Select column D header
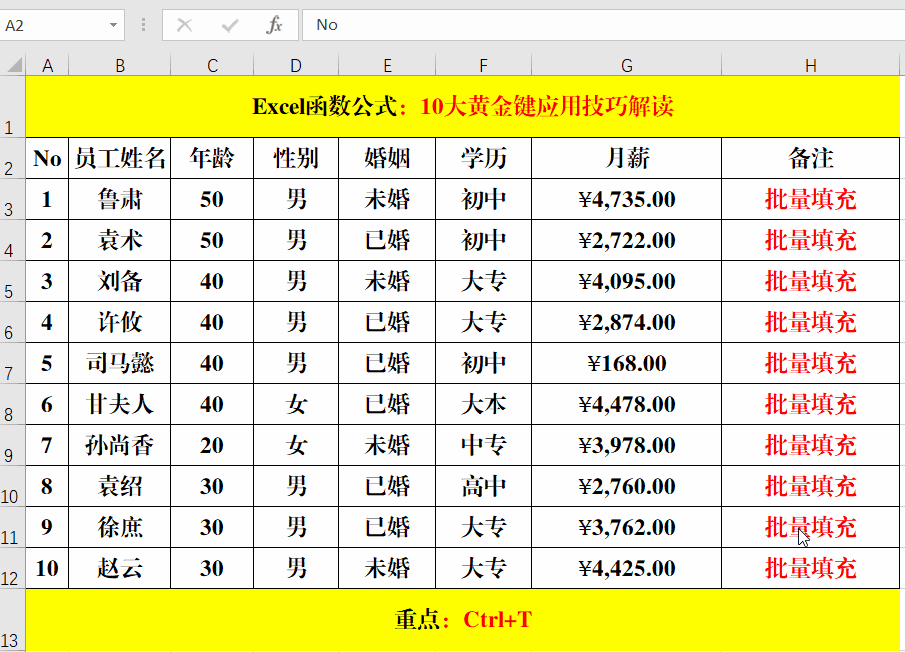Image resolution: width=905 pixels, height=652 pixels. click(296, 65)
